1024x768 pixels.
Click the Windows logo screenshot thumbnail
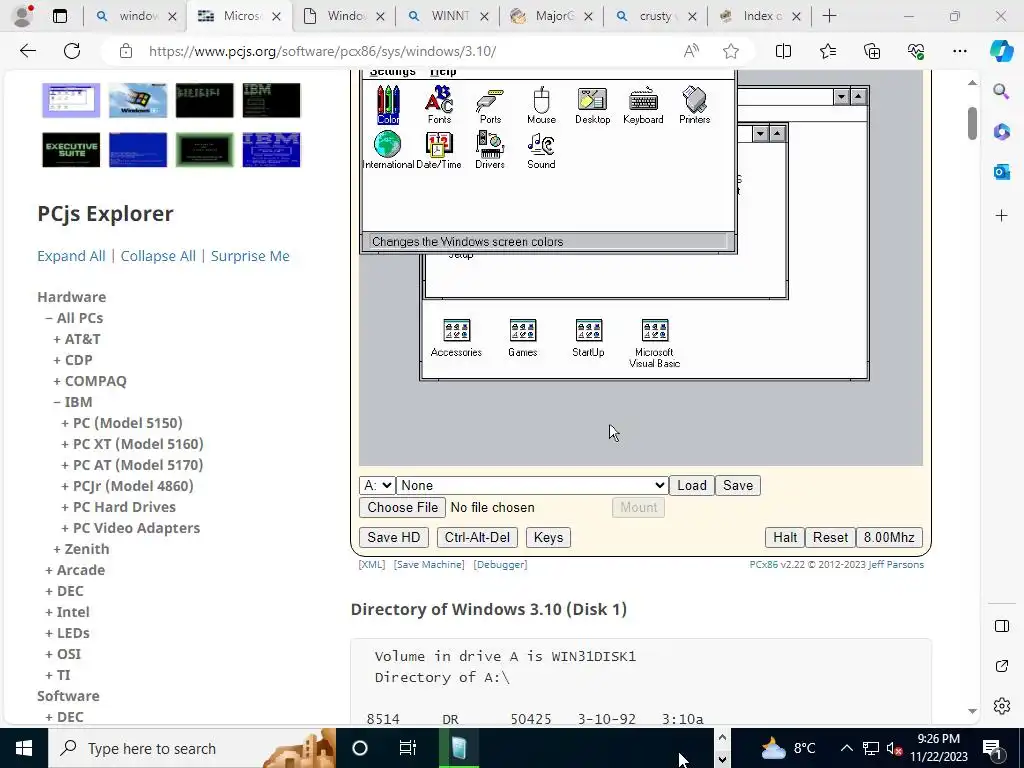(138, 100)
